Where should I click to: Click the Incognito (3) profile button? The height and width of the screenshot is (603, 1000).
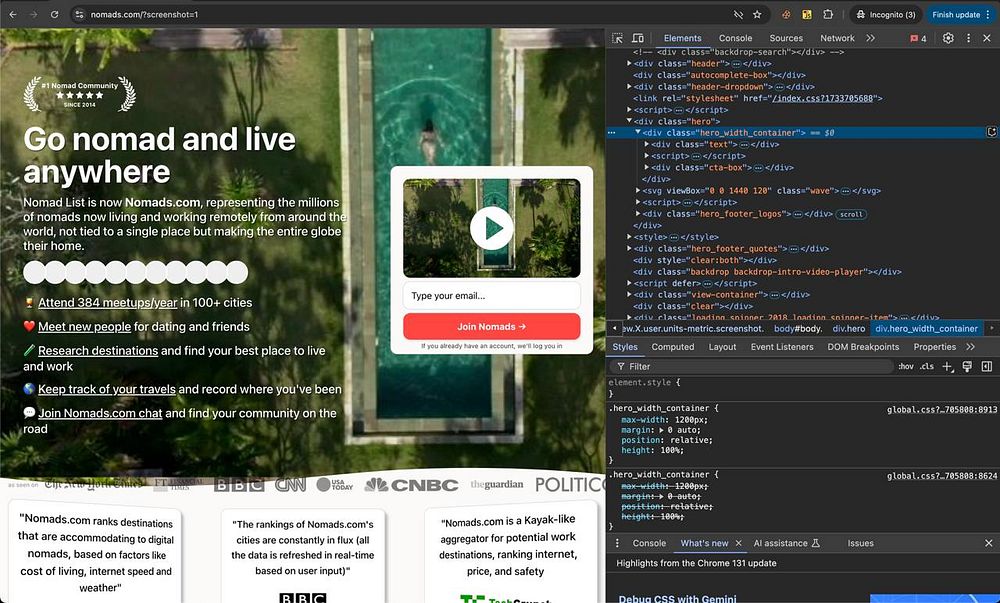coord(885,14)
